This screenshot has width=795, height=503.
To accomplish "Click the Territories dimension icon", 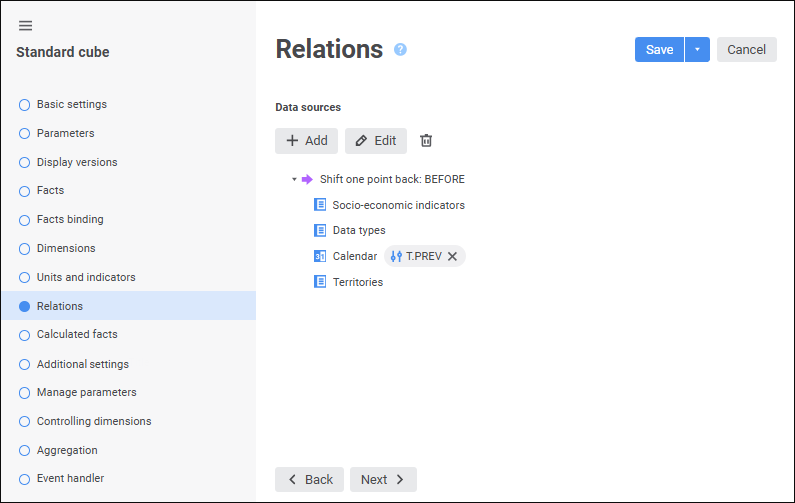I will pyautogui.click(x=320, y=282).
